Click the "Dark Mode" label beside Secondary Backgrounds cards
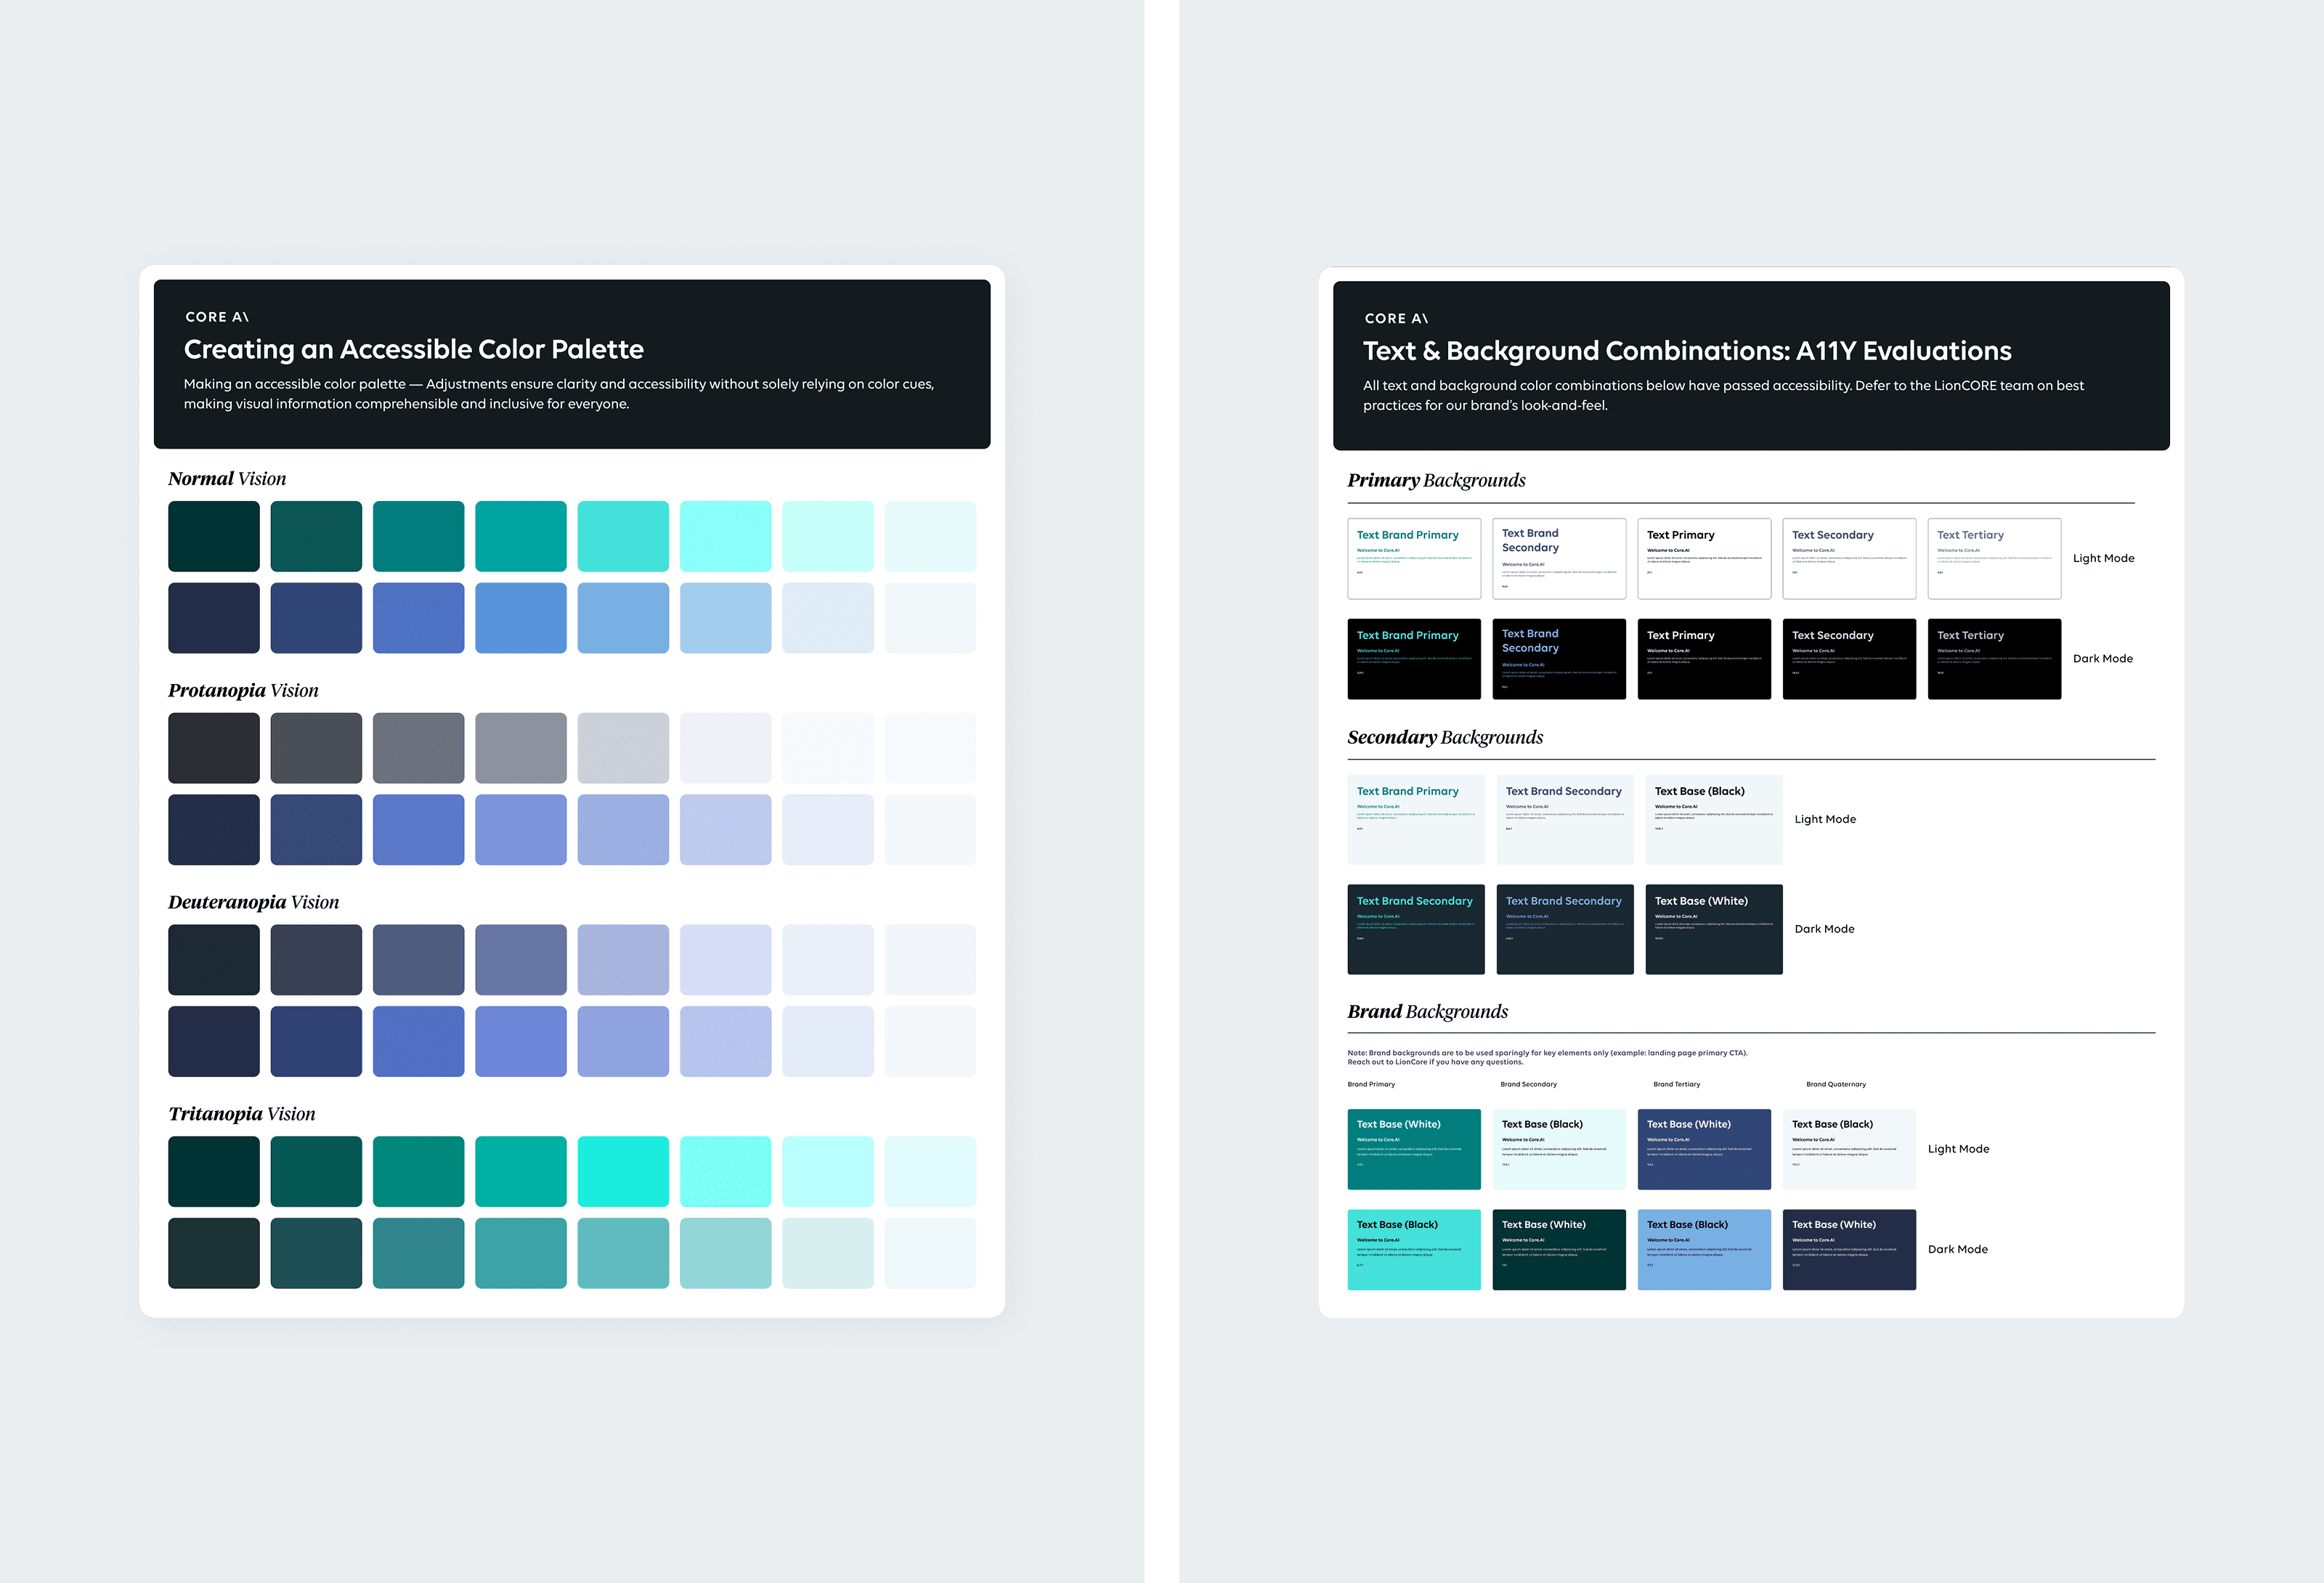The width and height of the screenshot is (2324, 1583). [x=1824, y=930]
